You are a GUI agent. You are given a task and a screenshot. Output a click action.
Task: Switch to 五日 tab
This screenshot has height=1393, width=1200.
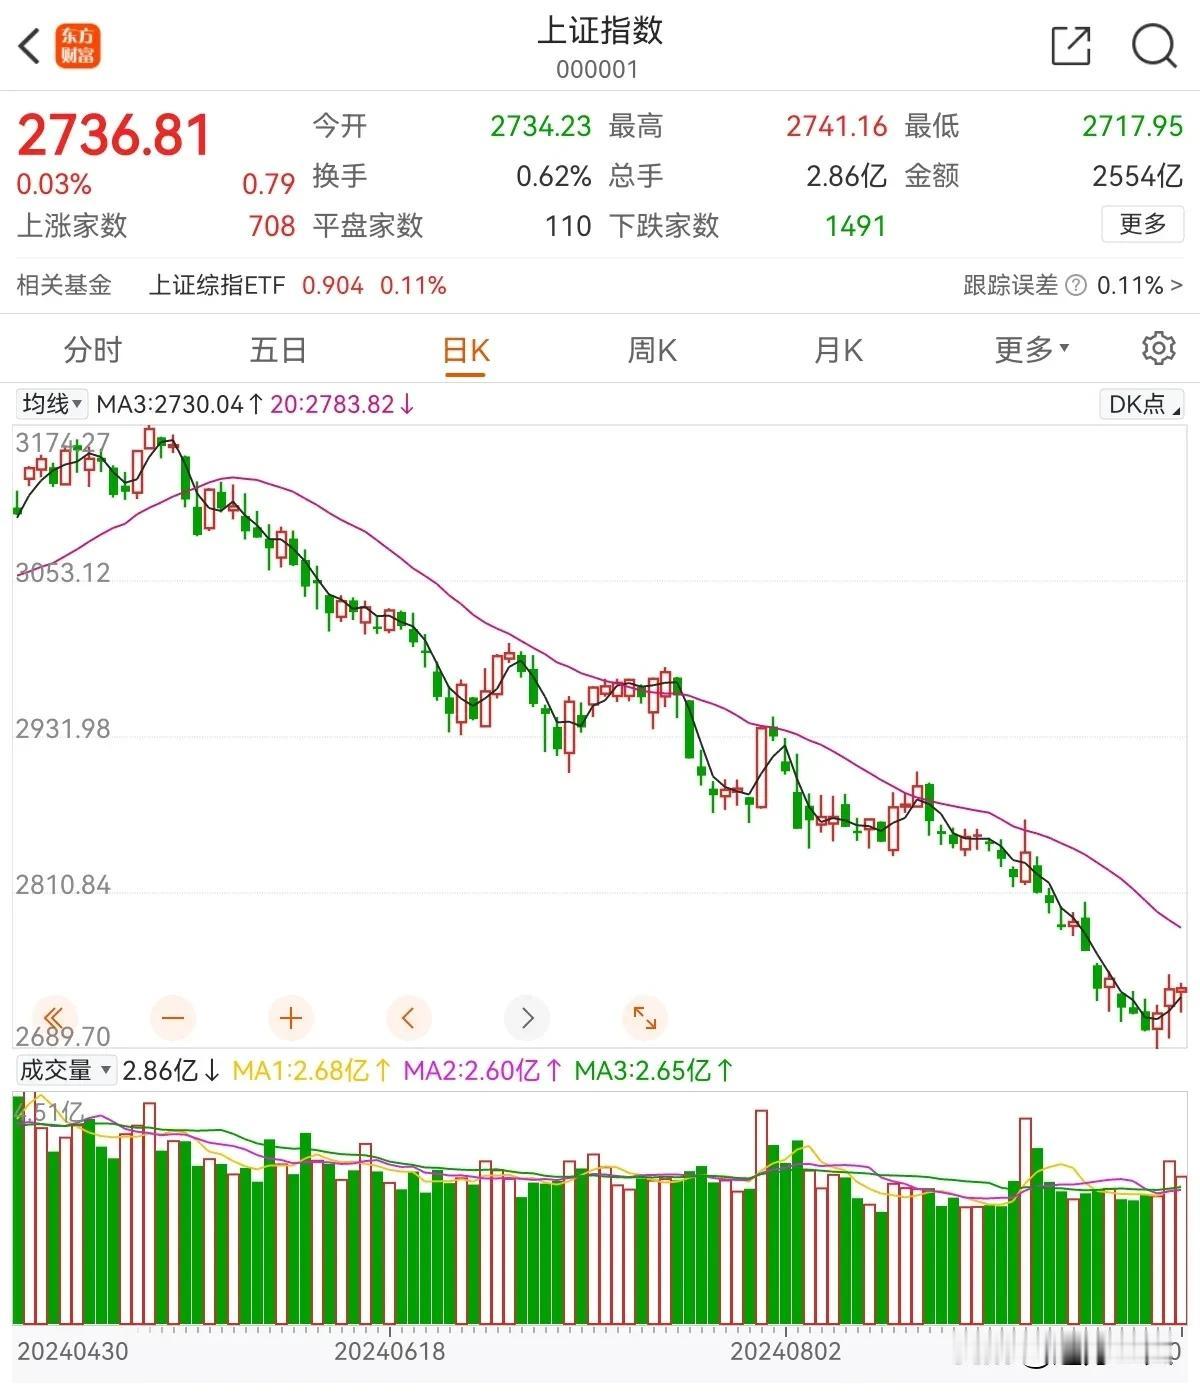pos(278,350)
